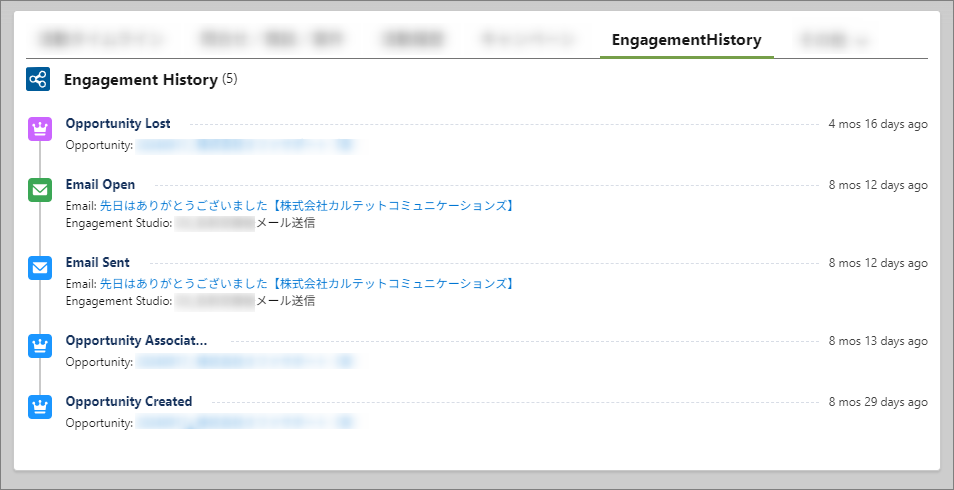The width and height of the screenshot is (954, 490).
Task: Click the crown icon beside Opportunity Created
Action: click(40, 407)
